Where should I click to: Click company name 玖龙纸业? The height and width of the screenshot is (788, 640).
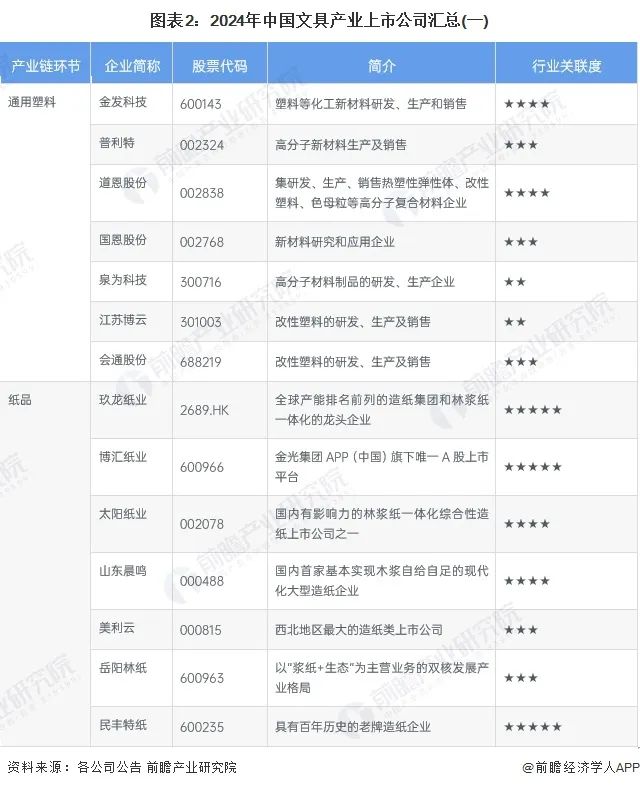coord(123,400)
